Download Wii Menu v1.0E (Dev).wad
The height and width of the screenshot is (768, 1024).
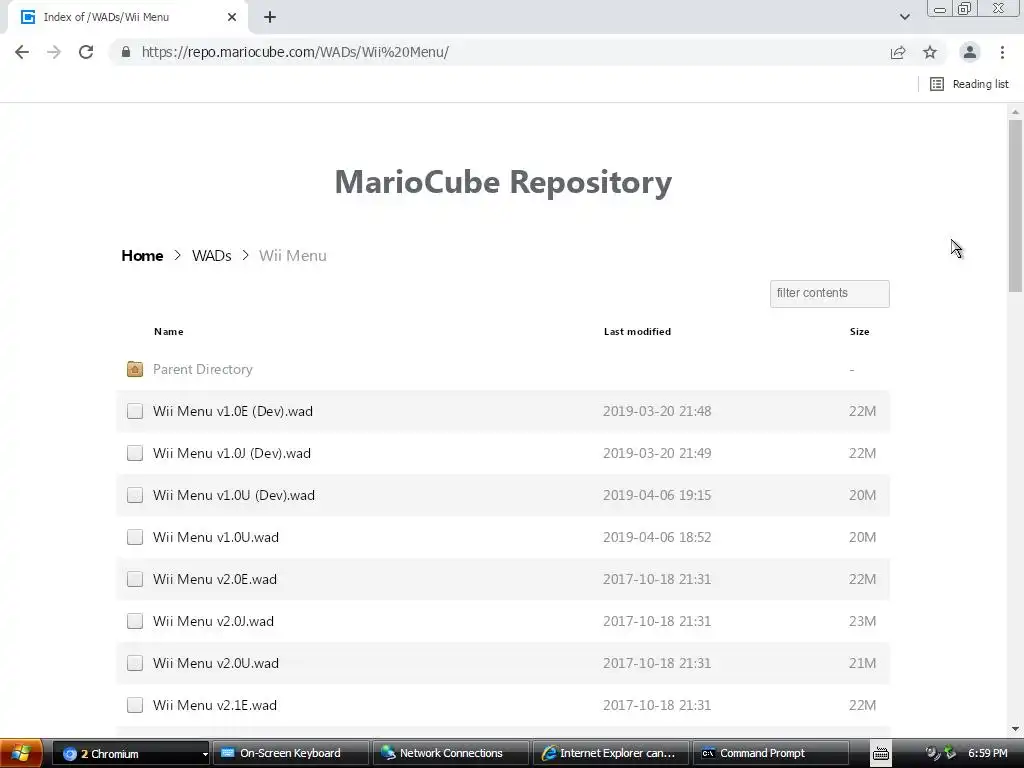point(232,411)
